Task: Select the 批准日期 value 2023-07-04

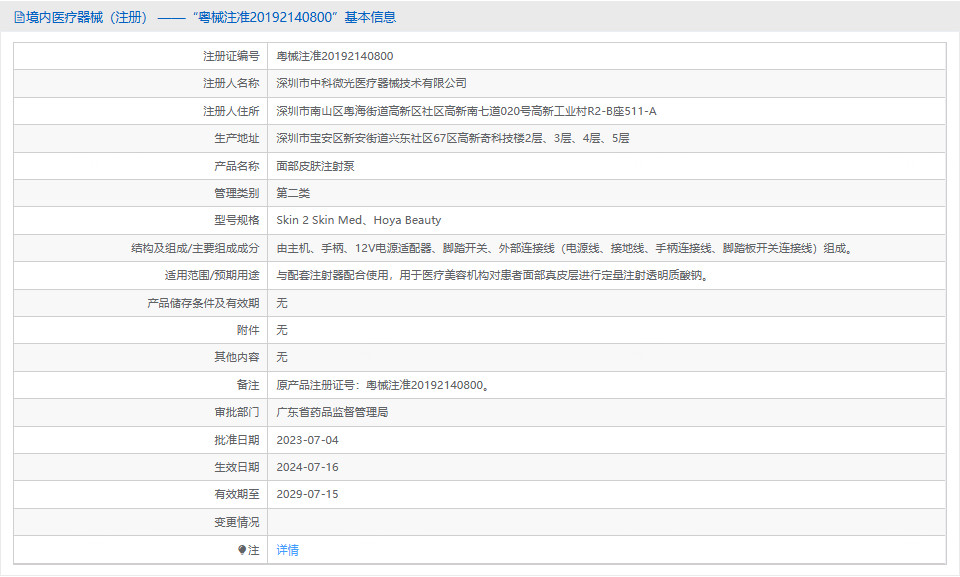Action: (x=310, y=439)
